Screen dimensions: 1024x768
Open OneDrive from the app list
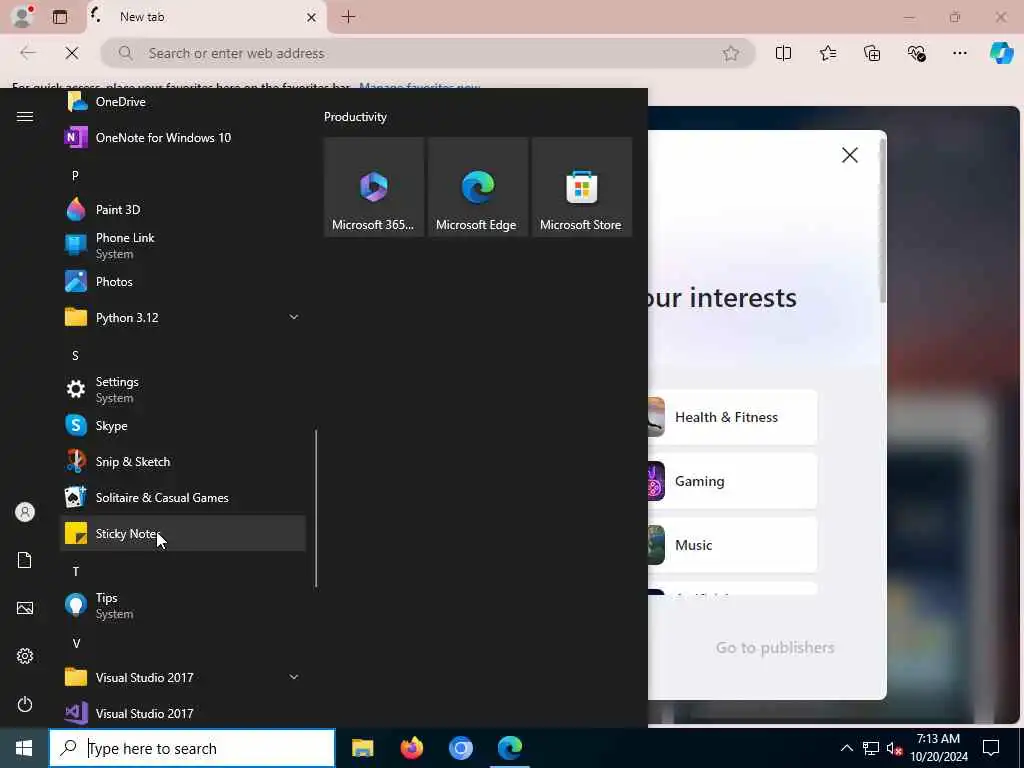[x=183, y=102]
